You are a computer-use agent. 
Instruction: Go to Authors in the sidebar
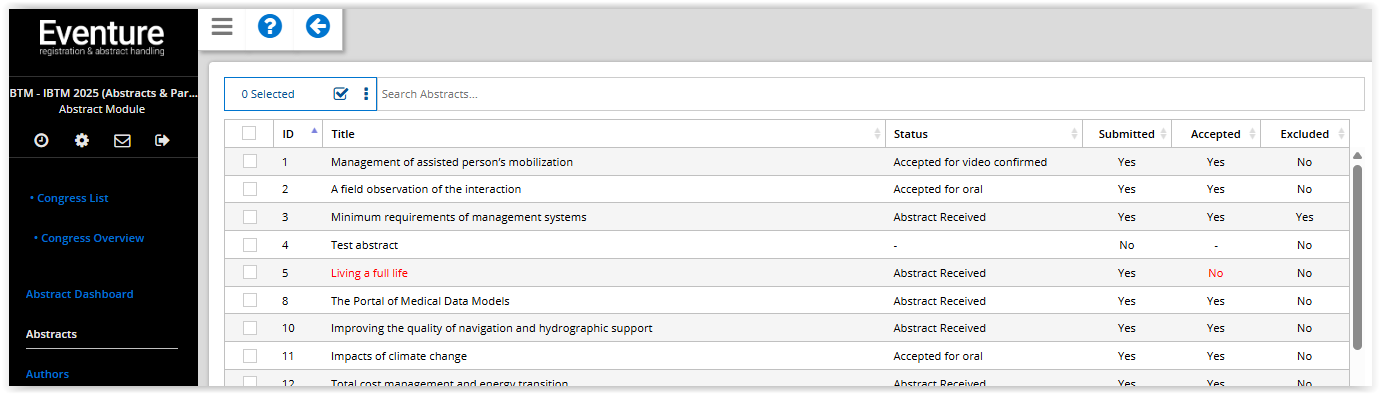(47, 374)
